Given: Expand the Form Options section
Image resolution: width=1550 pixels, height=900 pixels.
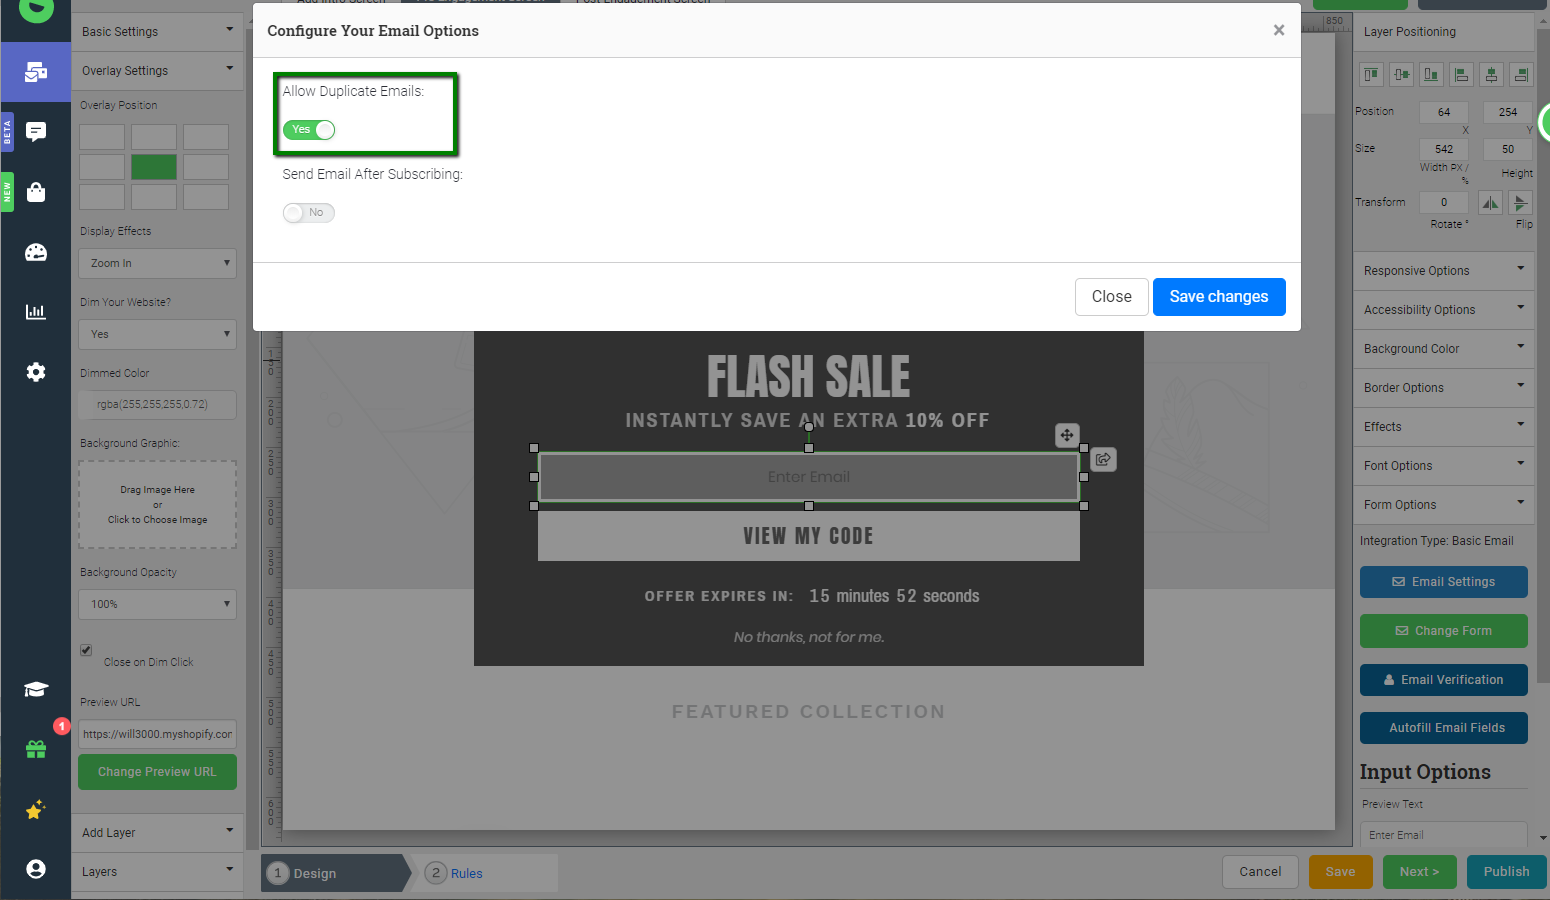Looking at the screenshot, I should pos(1443,504).
